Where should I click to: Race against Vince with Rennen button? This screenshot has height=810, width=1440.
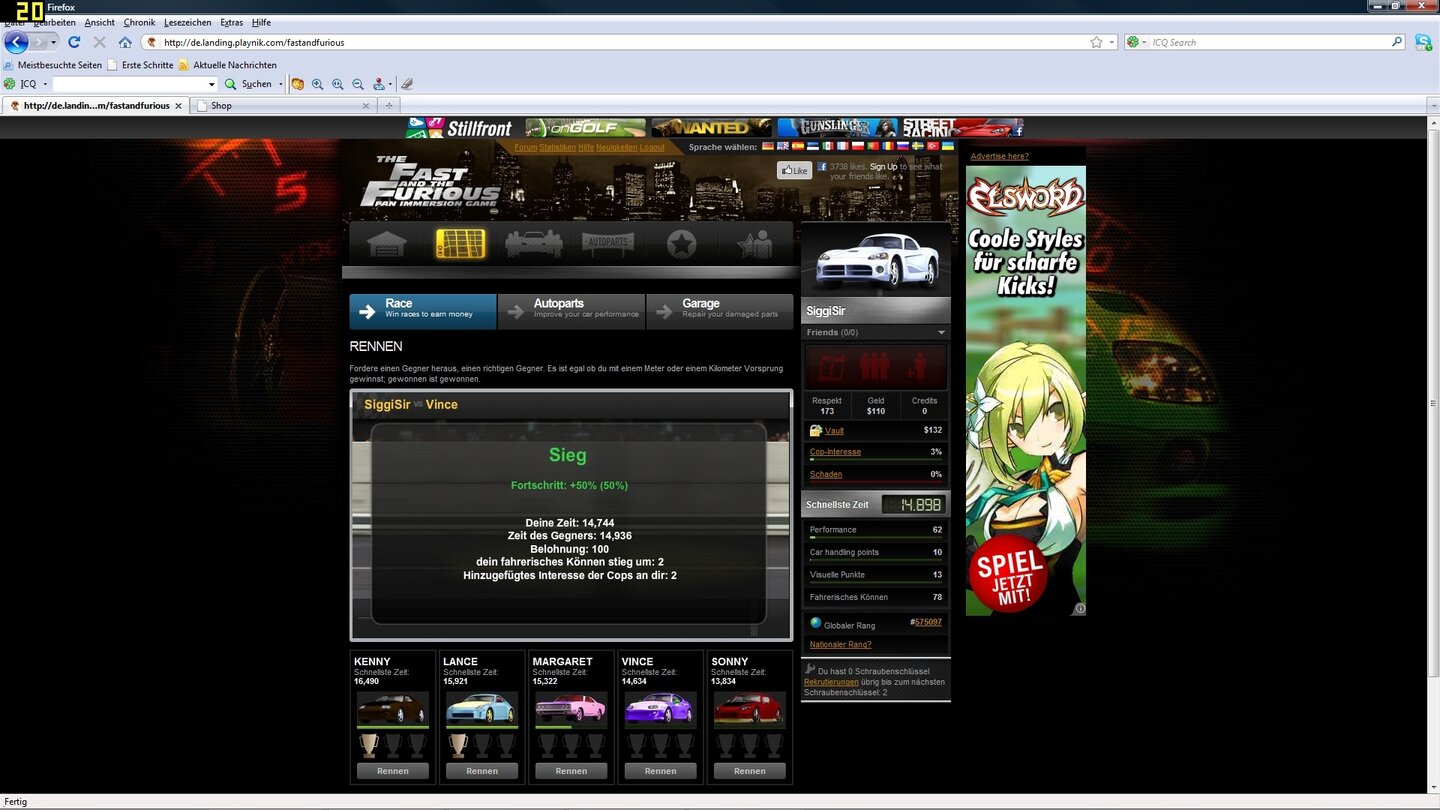click(660, 771)
